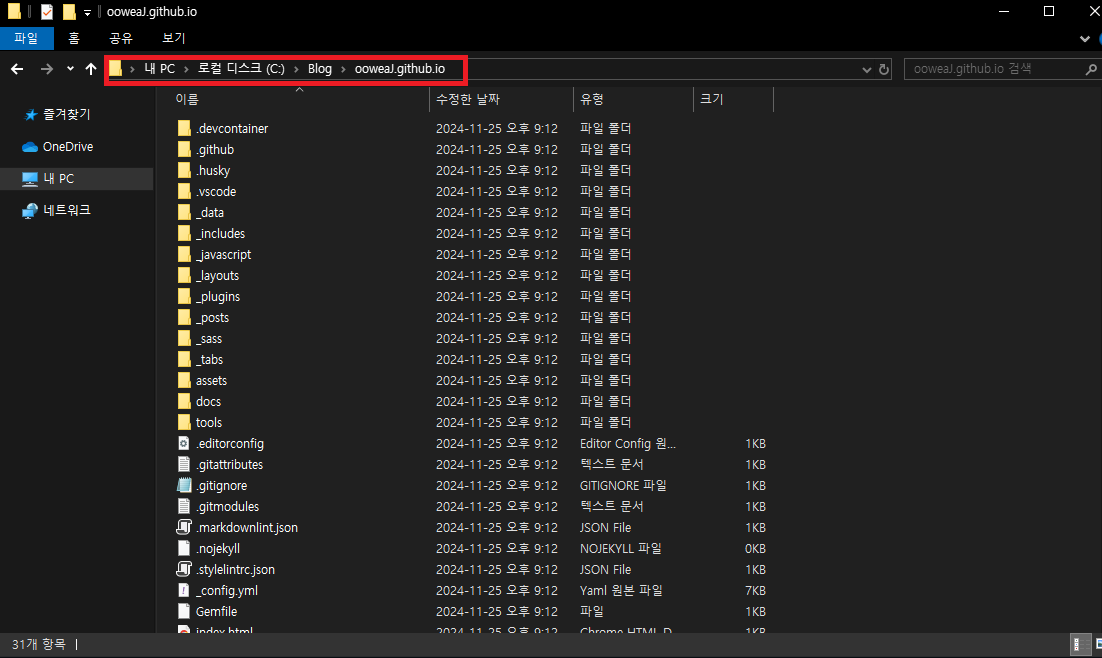1102x658 pixels.
Task: Open OneDrive in the sidebar
Action: [x=67, y=147]
